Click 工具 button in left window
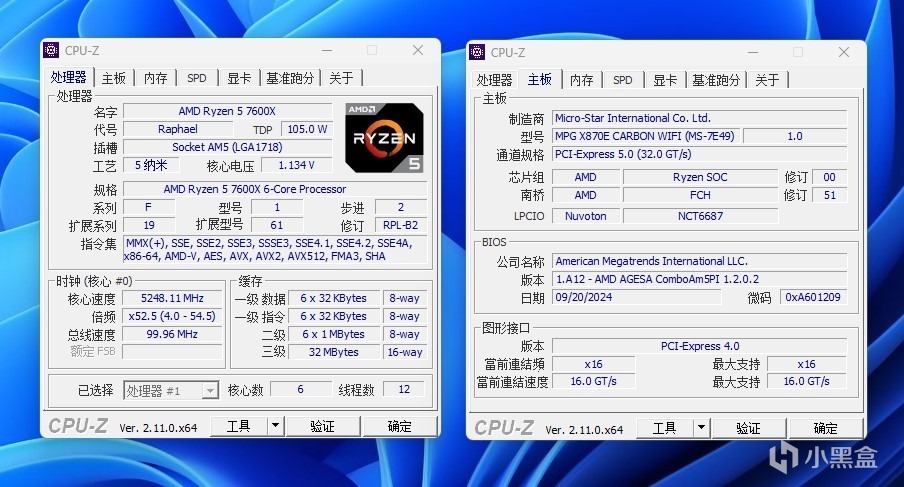The width and height of the screenshot is (904, 487). [239, 426]
